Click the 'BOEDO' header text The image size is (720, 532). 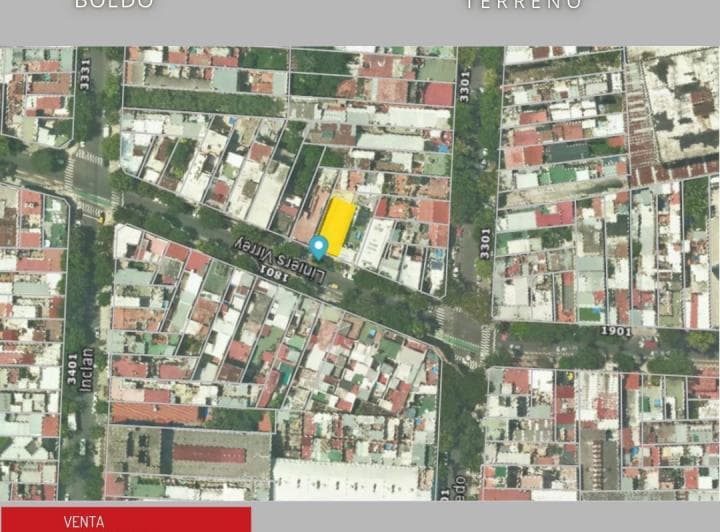click(114, 4)
